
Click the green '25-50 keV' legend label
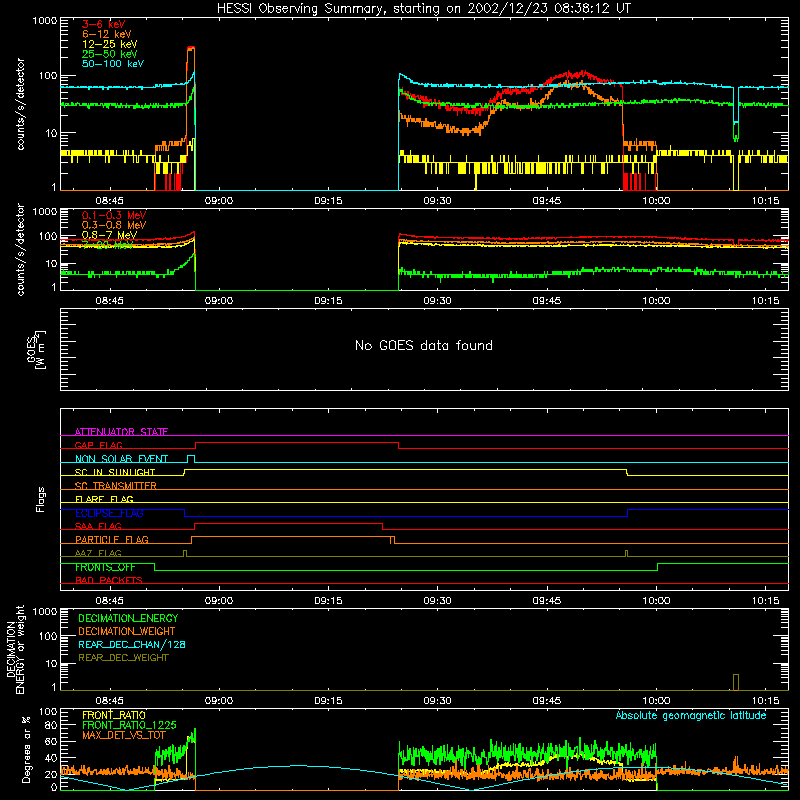110,54
